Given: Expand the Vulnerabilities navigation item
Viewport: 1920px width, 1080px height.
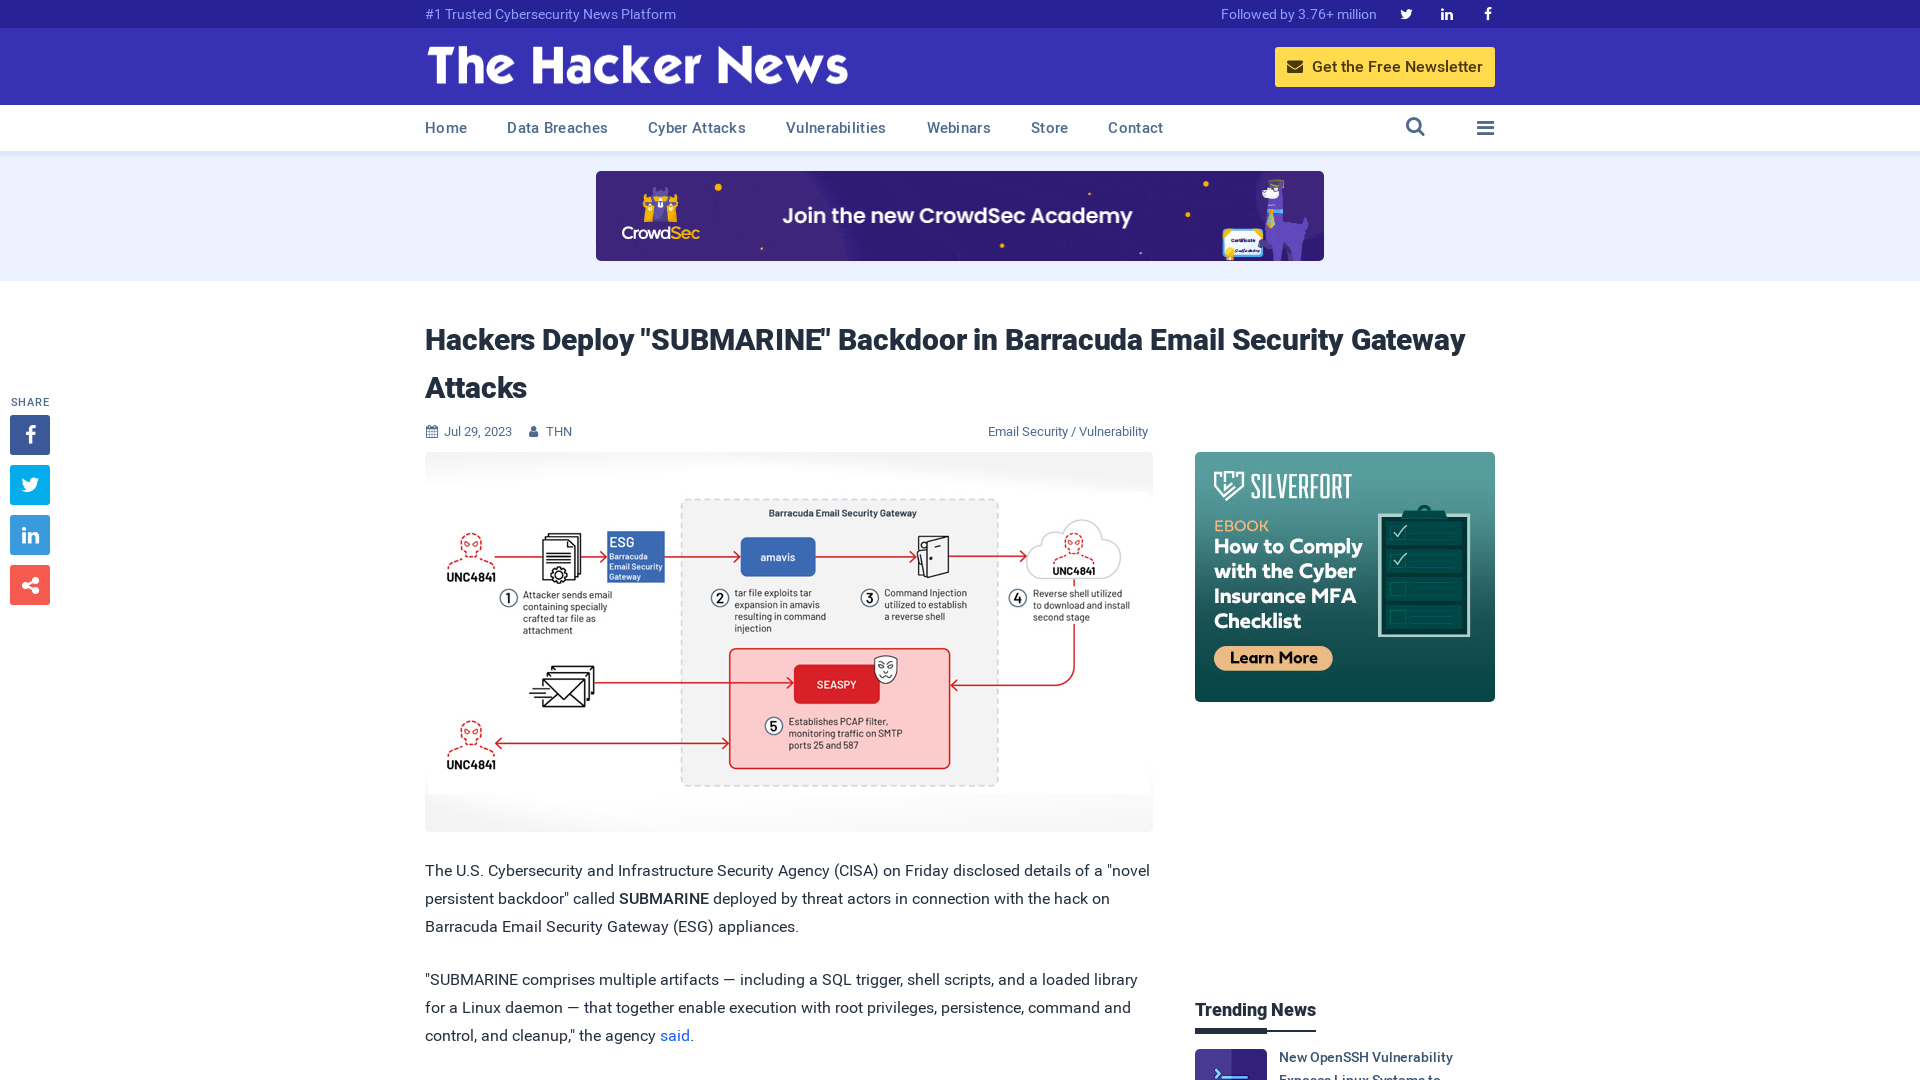Looking at the screenshot, I should click(835, 127).
